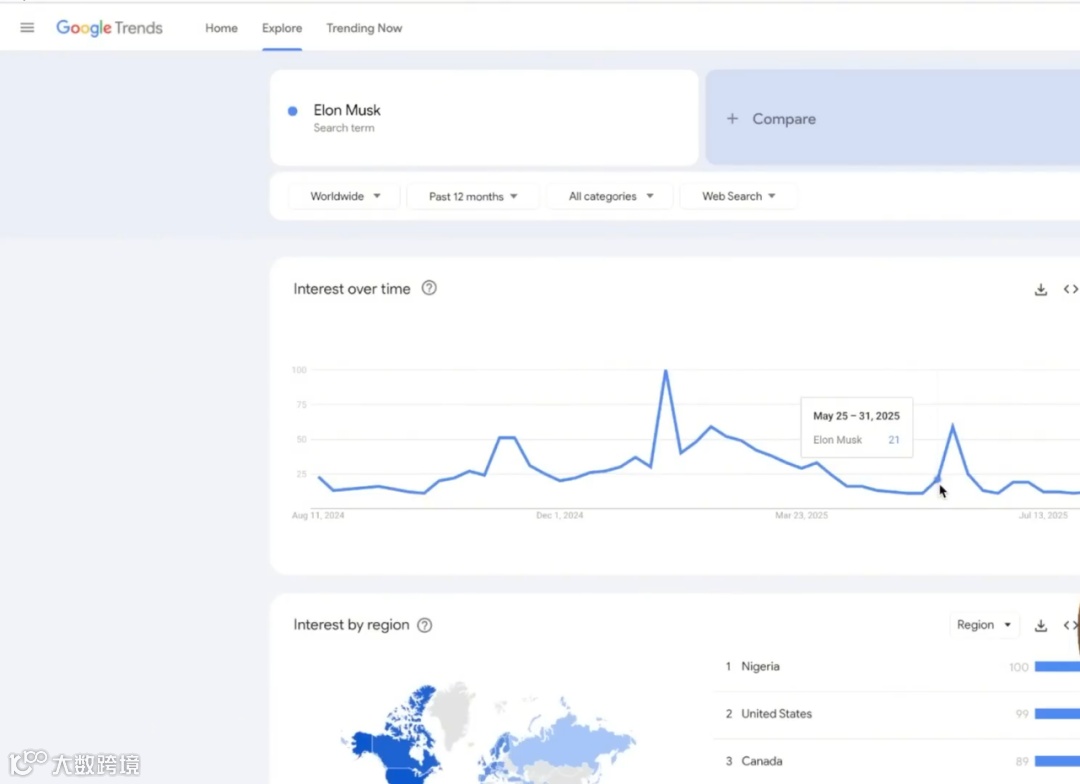Expand the Web Search type dropdown
Image resolution: width=1080 pixels, height=784 pixels.
pyautogui.click(x=738, y=196)
